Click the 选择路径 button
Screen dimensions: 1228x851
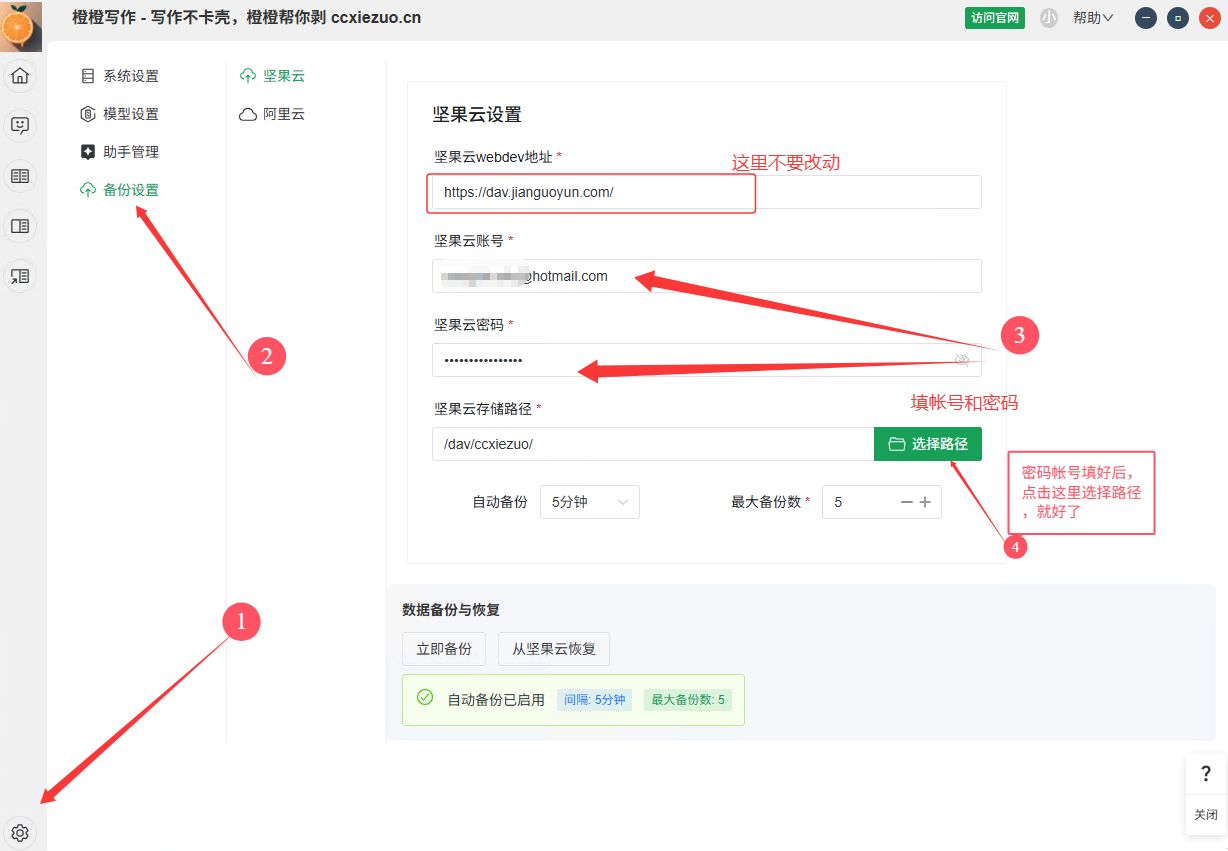(927, 444)
